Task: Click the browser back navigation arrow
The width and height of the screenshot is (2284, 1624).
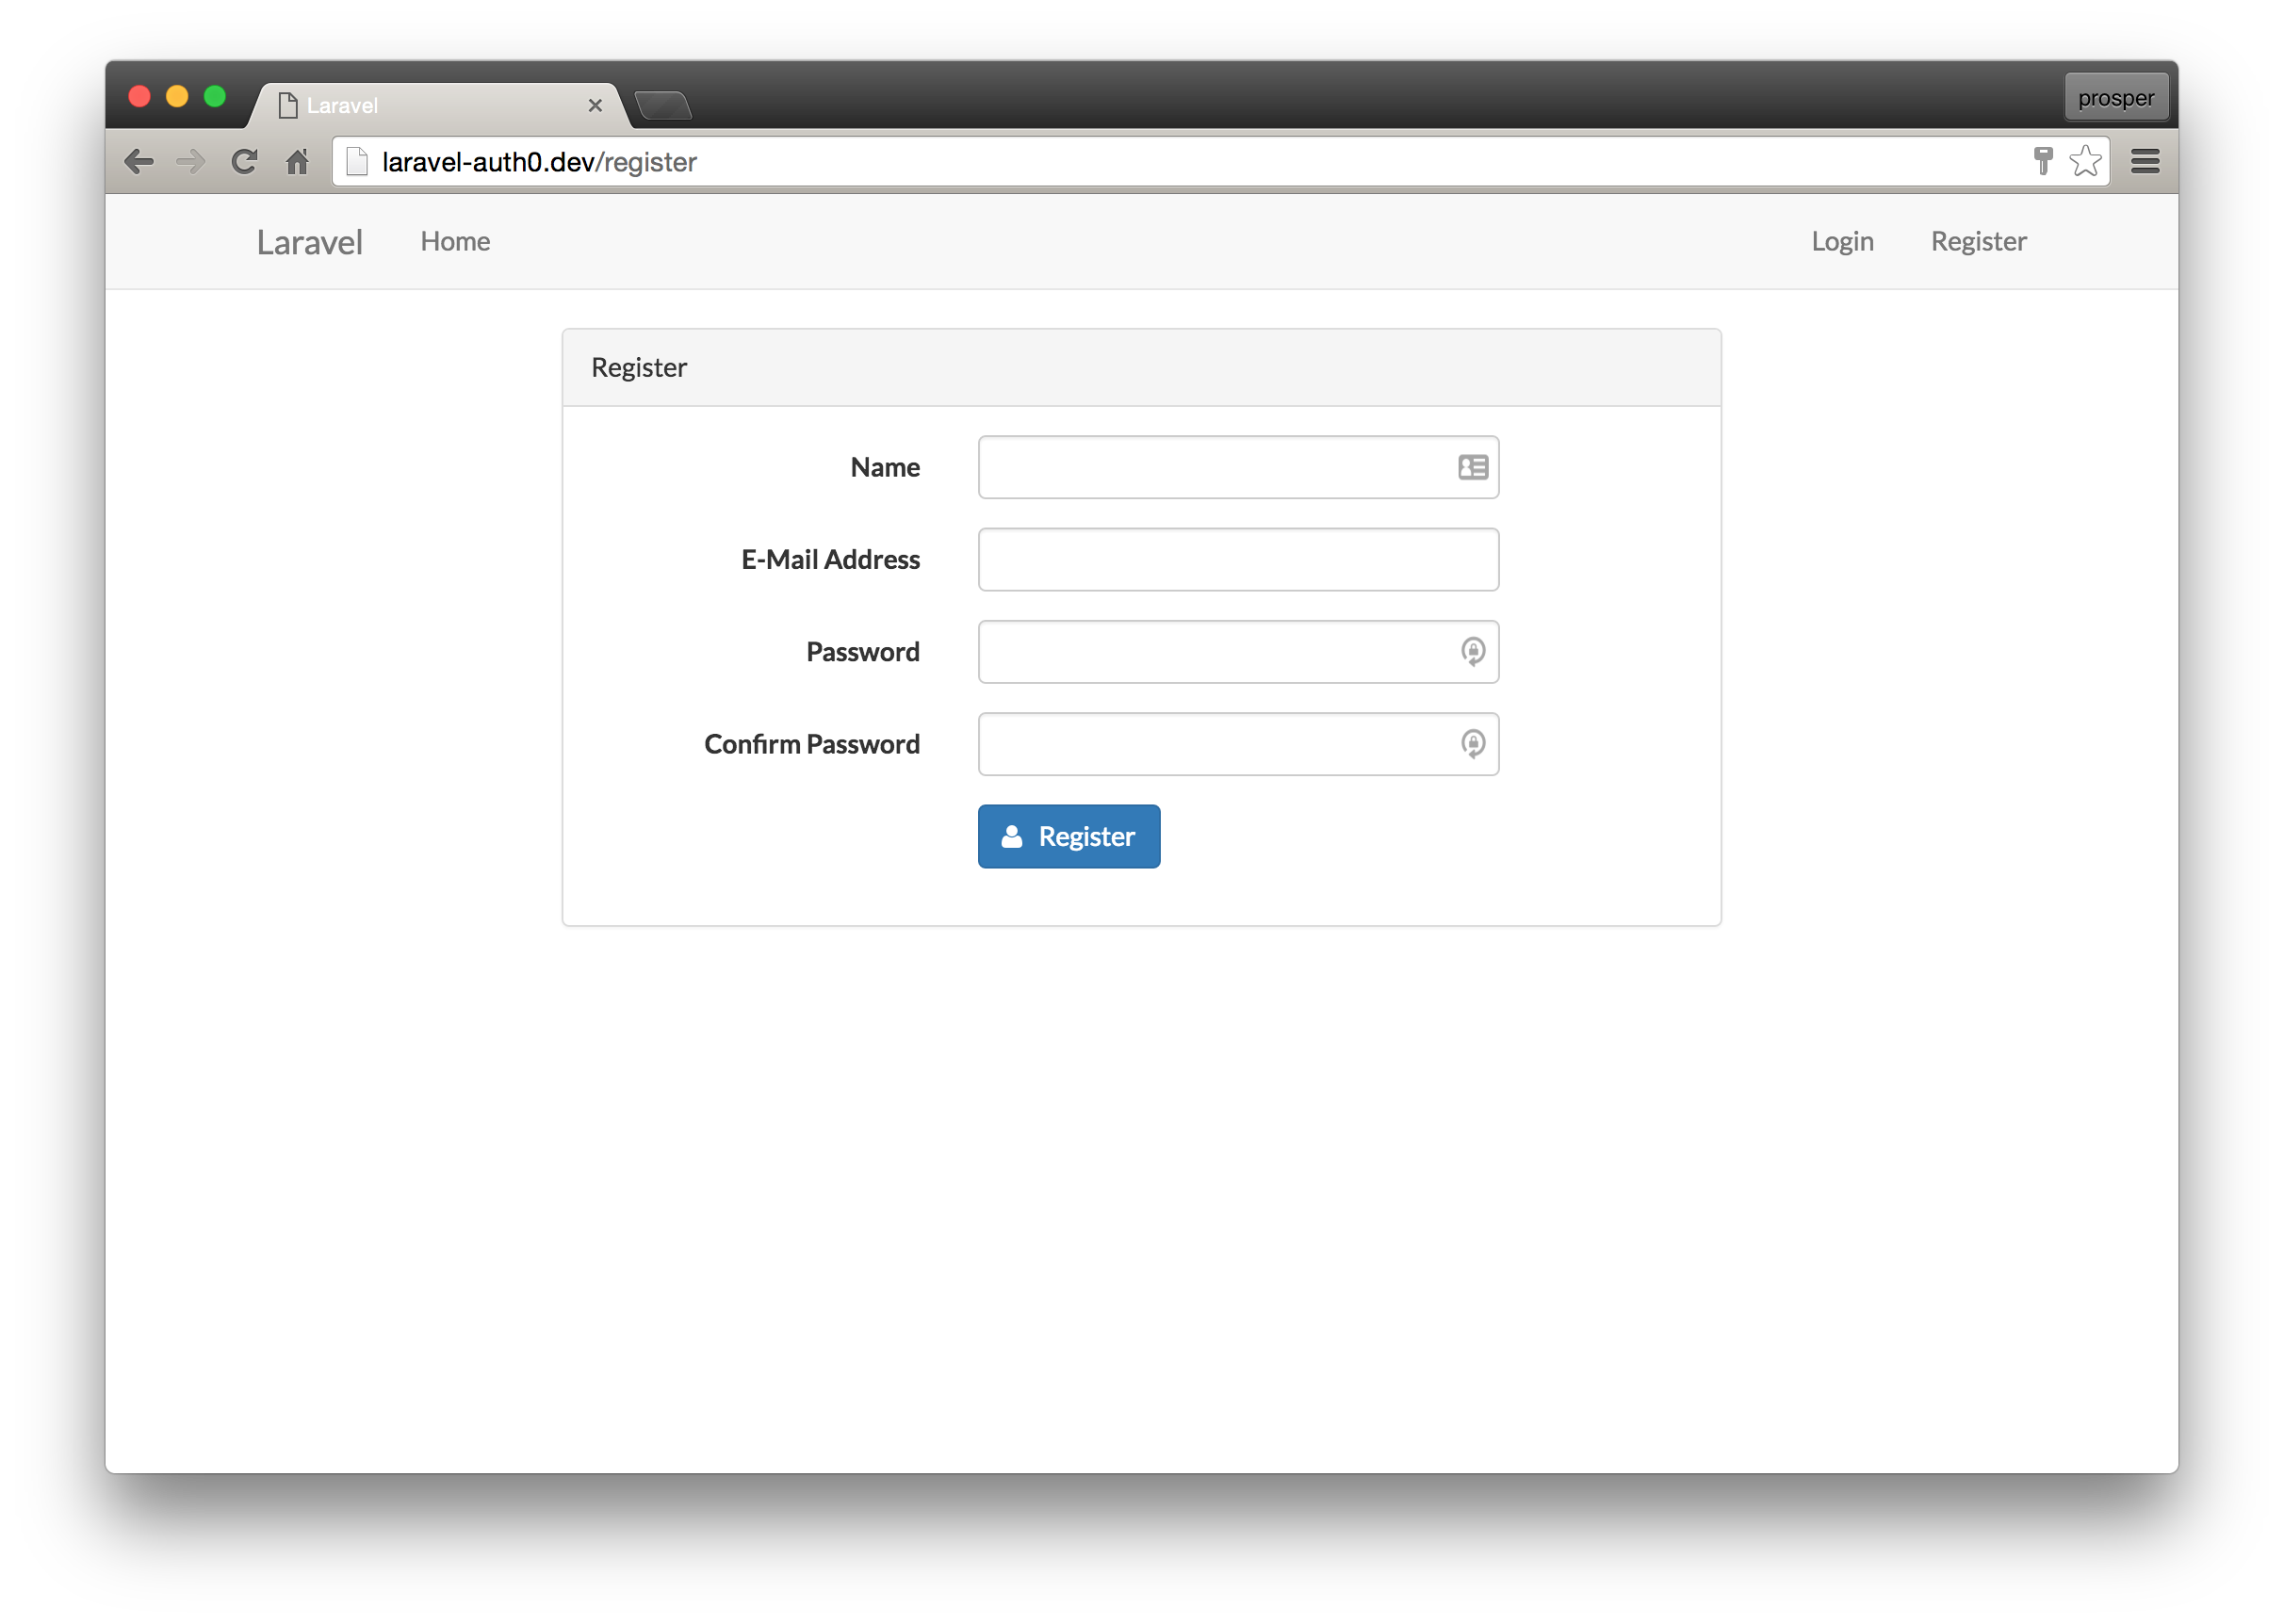Action: [139, 161]
